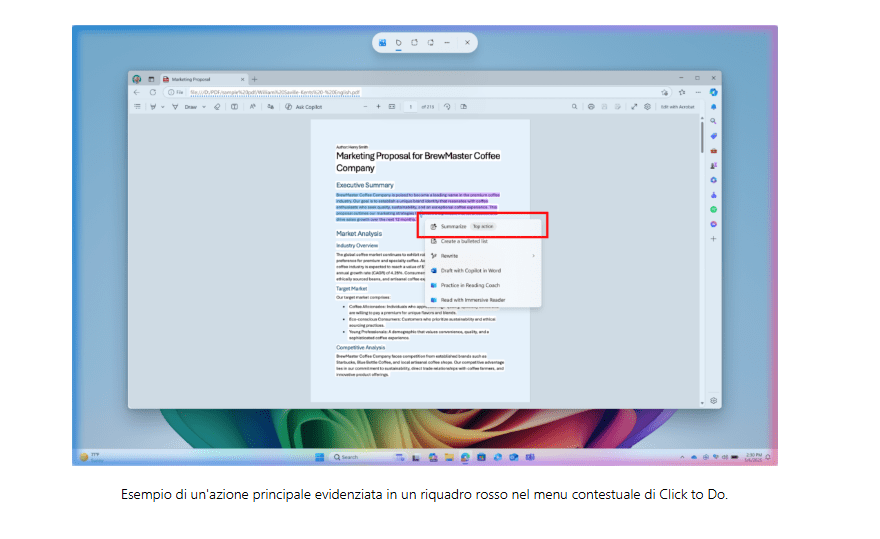880x539 pixels.
Task: Print the PDF document
Action: (x=591, y=107)
